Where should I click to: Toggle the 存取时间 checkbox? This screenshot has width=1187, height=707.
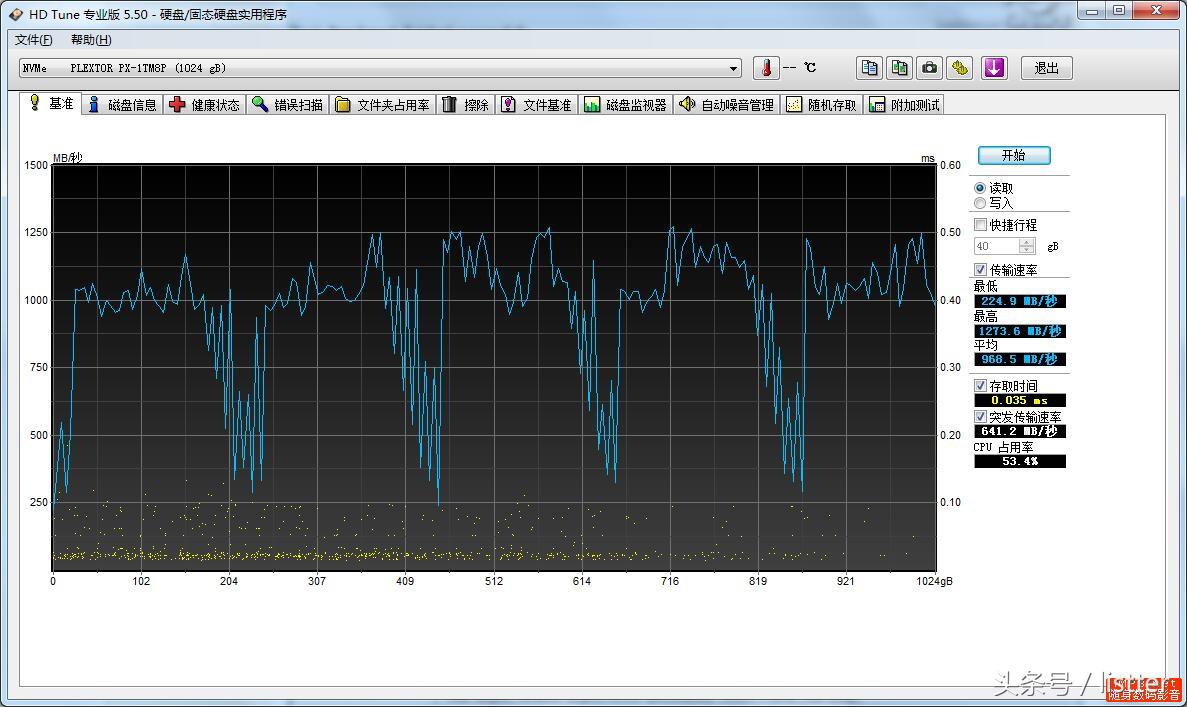980,386
